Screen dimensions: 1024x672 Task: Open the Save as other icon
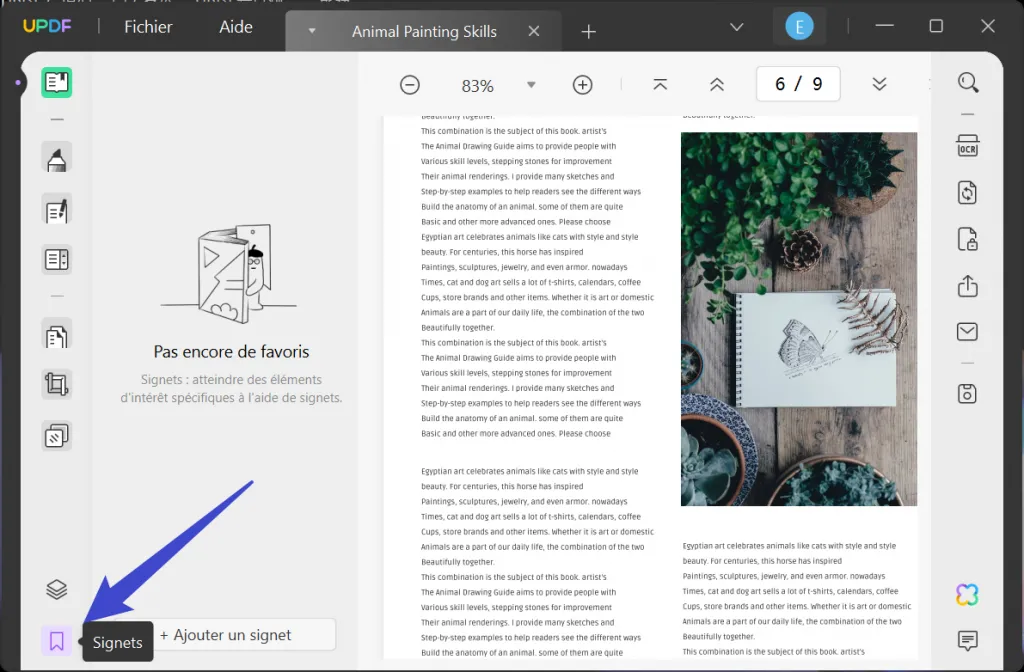click(x=968, y=394)
